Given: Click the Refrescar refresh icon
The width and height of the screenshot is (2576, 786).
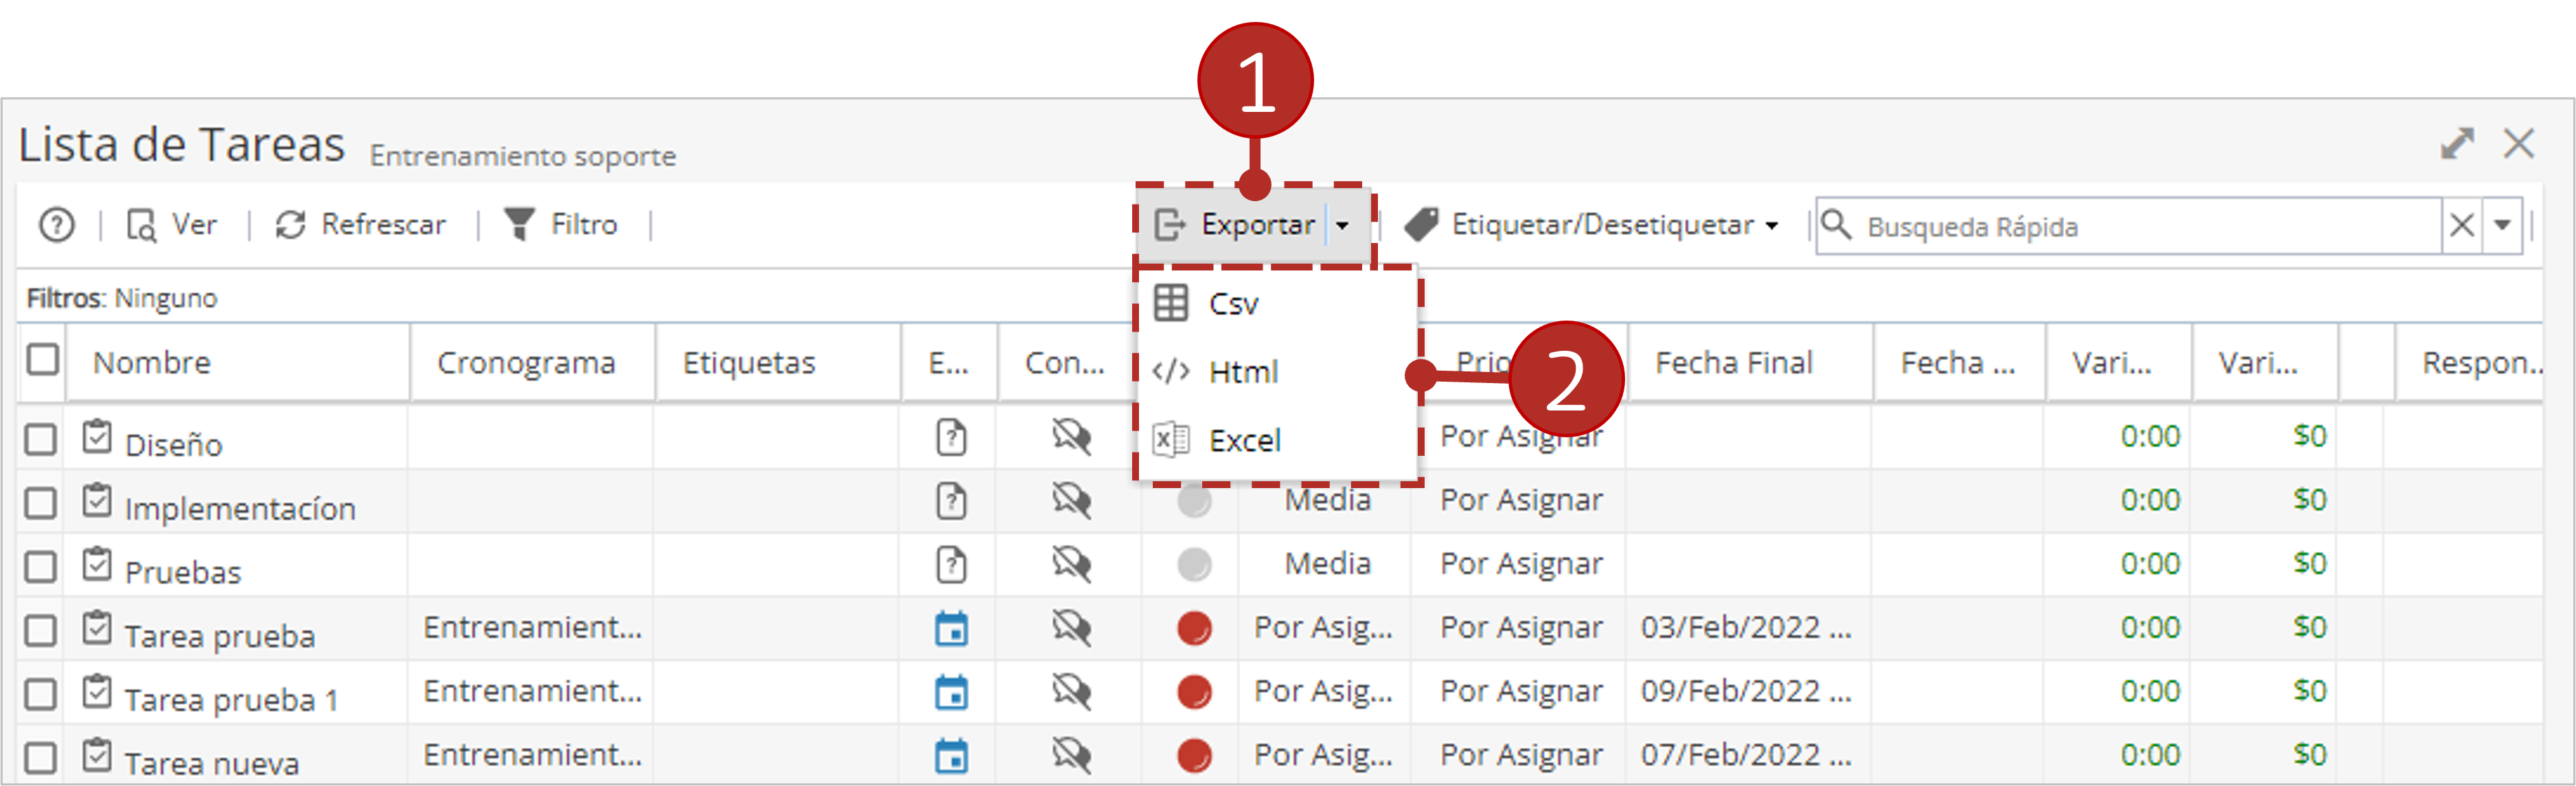Looking at the screenshot, I should pyautogui.click(x=290, y=225).
